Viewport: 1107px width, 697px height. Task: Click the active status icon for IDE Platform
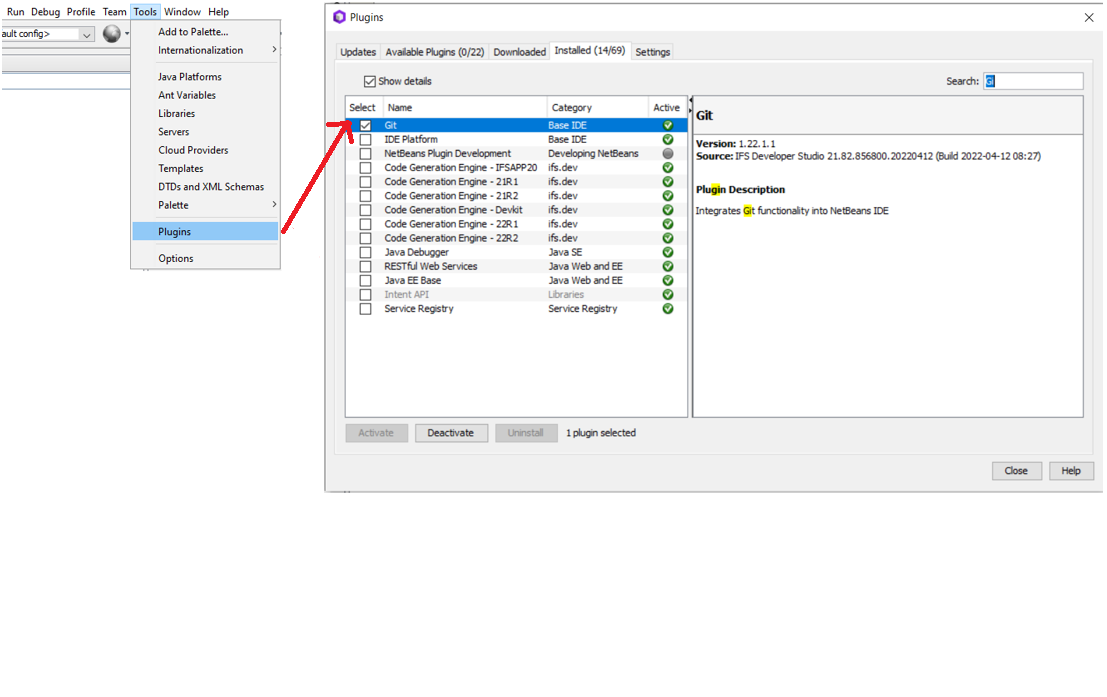[x=667, y=139]
